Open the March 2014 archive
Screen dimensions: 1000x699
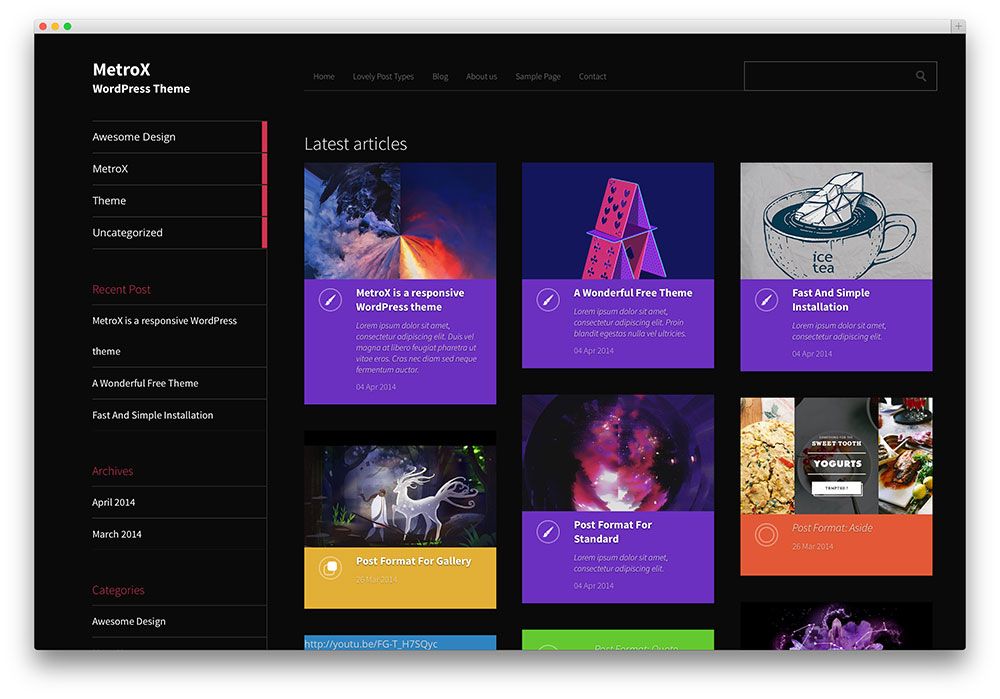pyautogui.click(x=117, y=534)
